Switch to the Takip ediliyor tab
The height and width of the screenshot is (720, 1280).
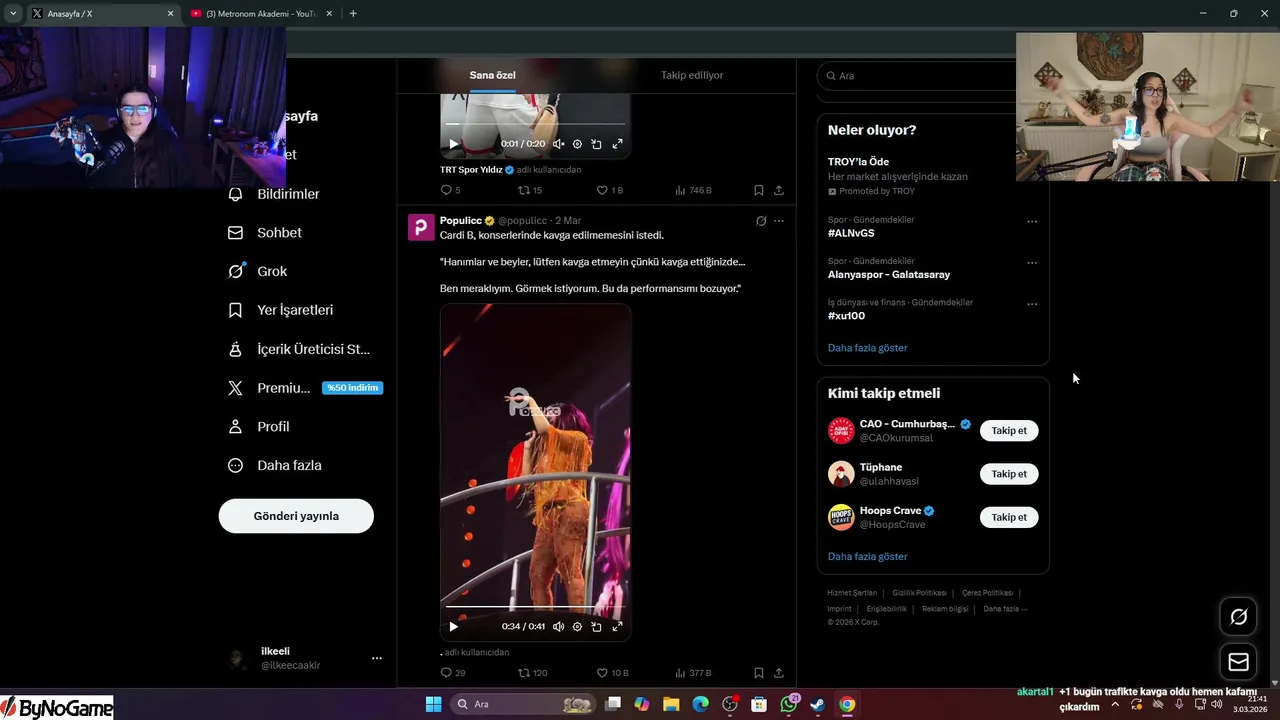(692, 75)
